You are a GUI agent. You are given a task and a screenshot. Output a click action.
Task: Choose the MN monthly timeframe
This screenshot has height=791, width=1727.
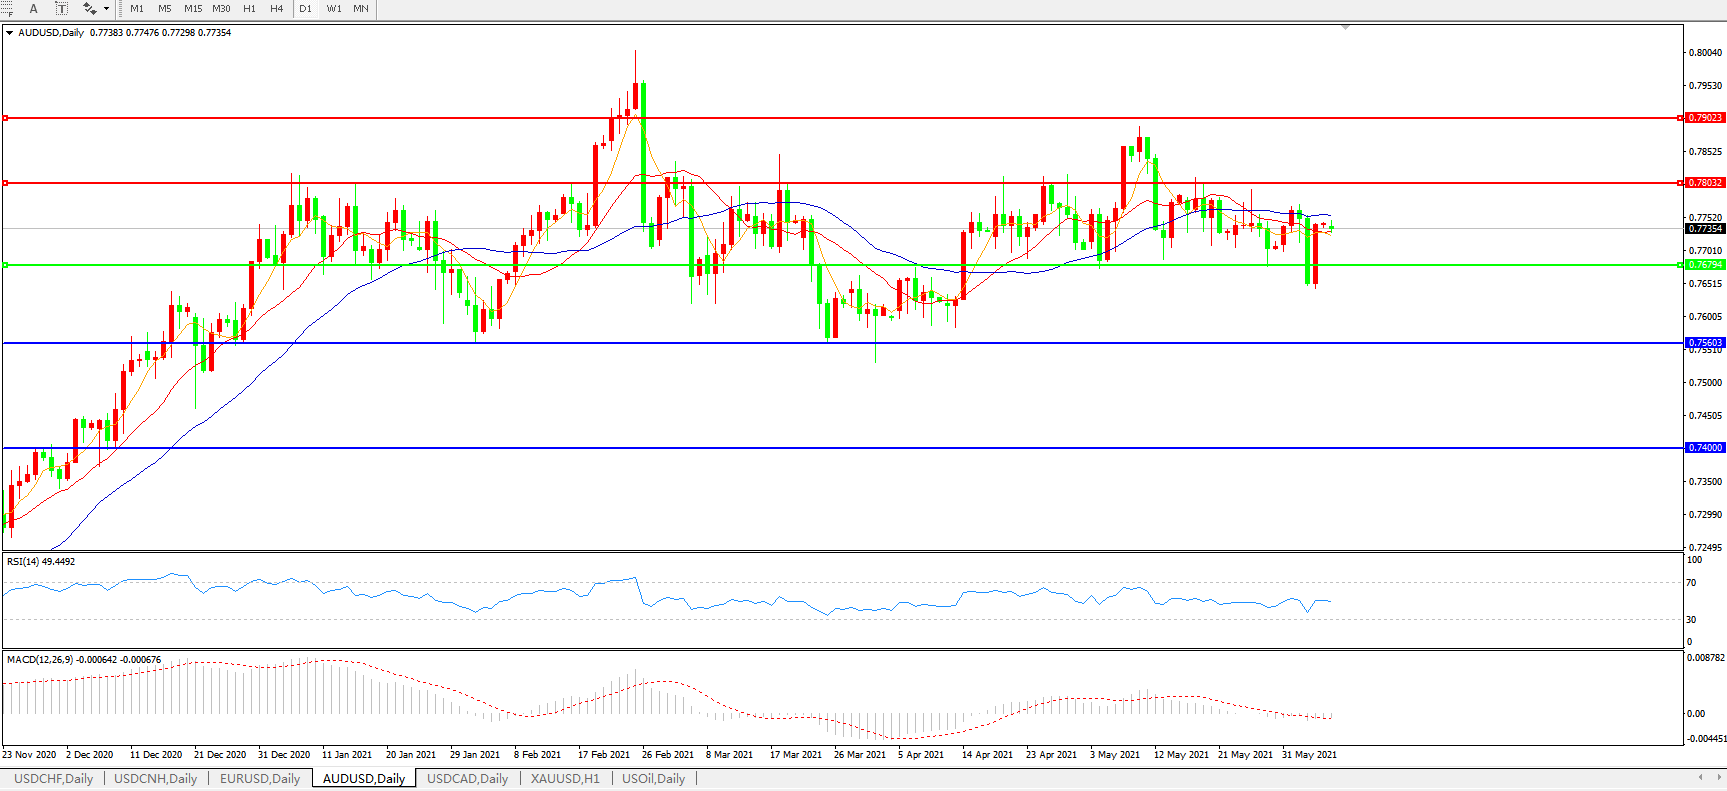point(361,8)
